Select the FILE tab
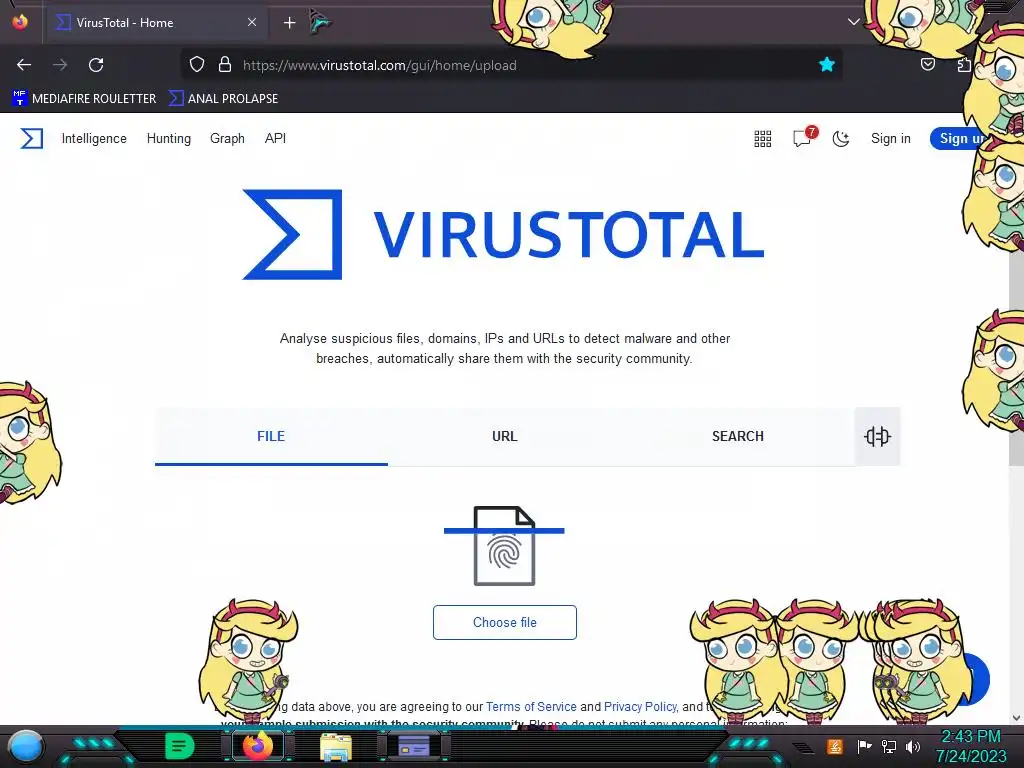Viewport: 1024px width, 768px height. click(271, 436)
